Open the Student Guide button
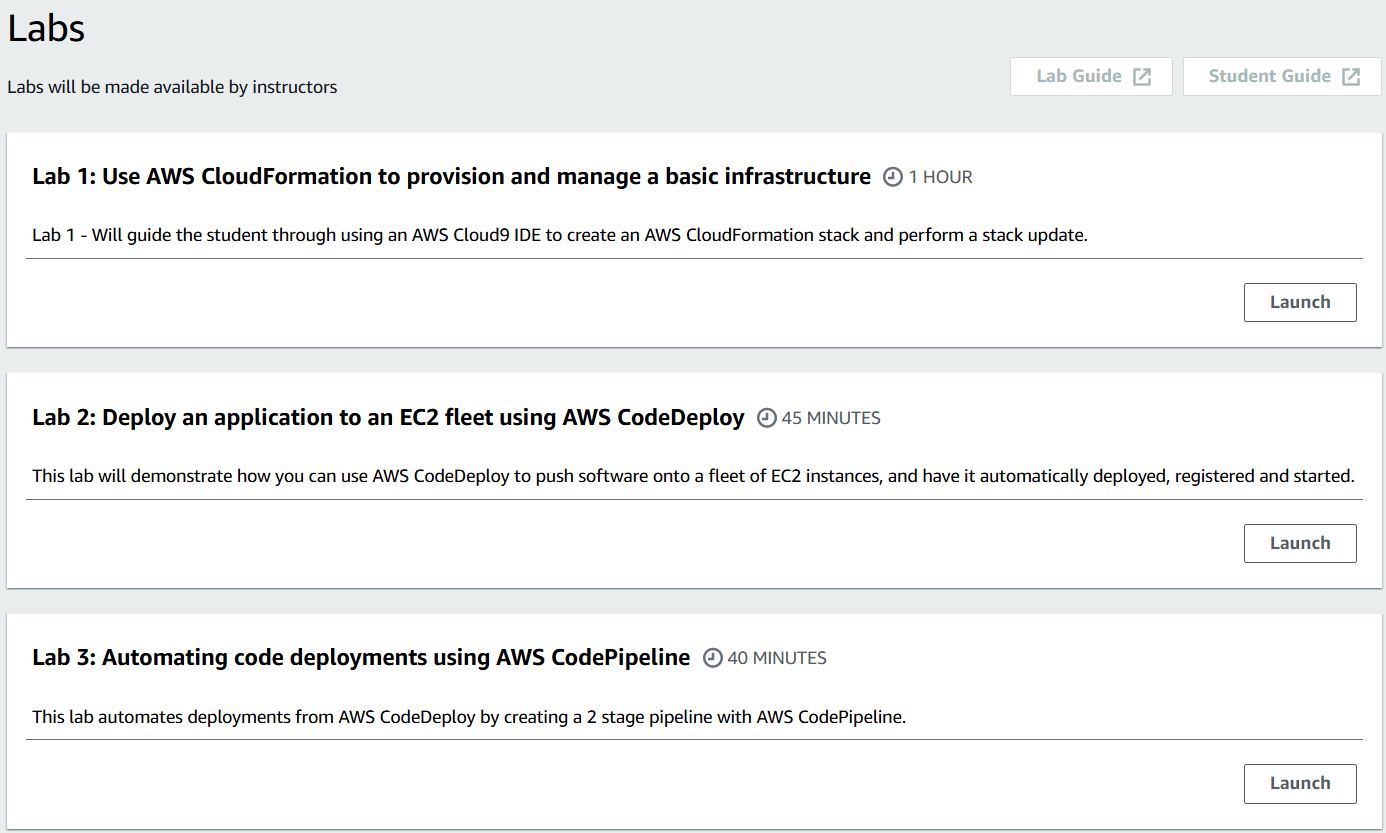The image size is (1386, 833). (1282, 77)
